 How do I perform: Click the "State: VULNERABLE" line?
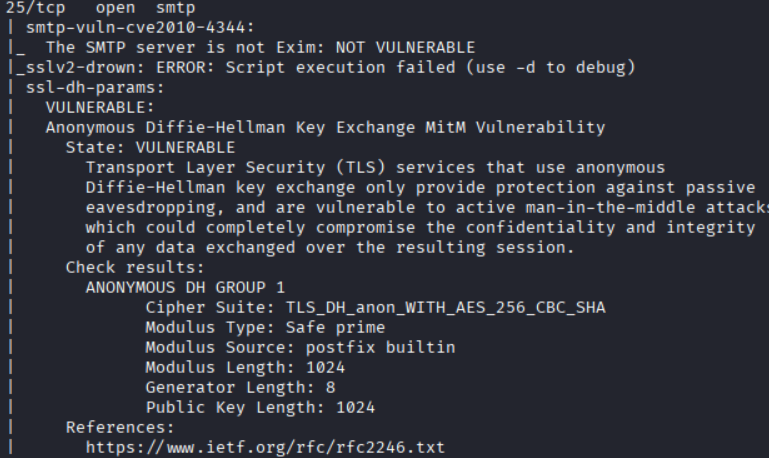point(150,147)
